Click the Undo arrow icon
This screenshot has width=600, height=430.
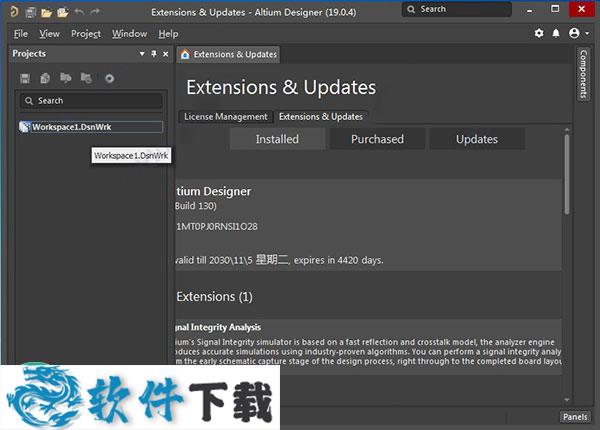[80, 12]
